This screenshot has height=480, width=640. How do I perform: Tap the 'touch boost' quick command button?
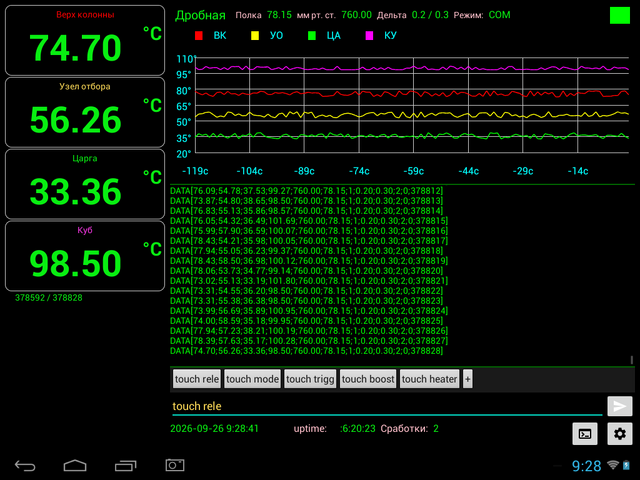click(368, 379)
